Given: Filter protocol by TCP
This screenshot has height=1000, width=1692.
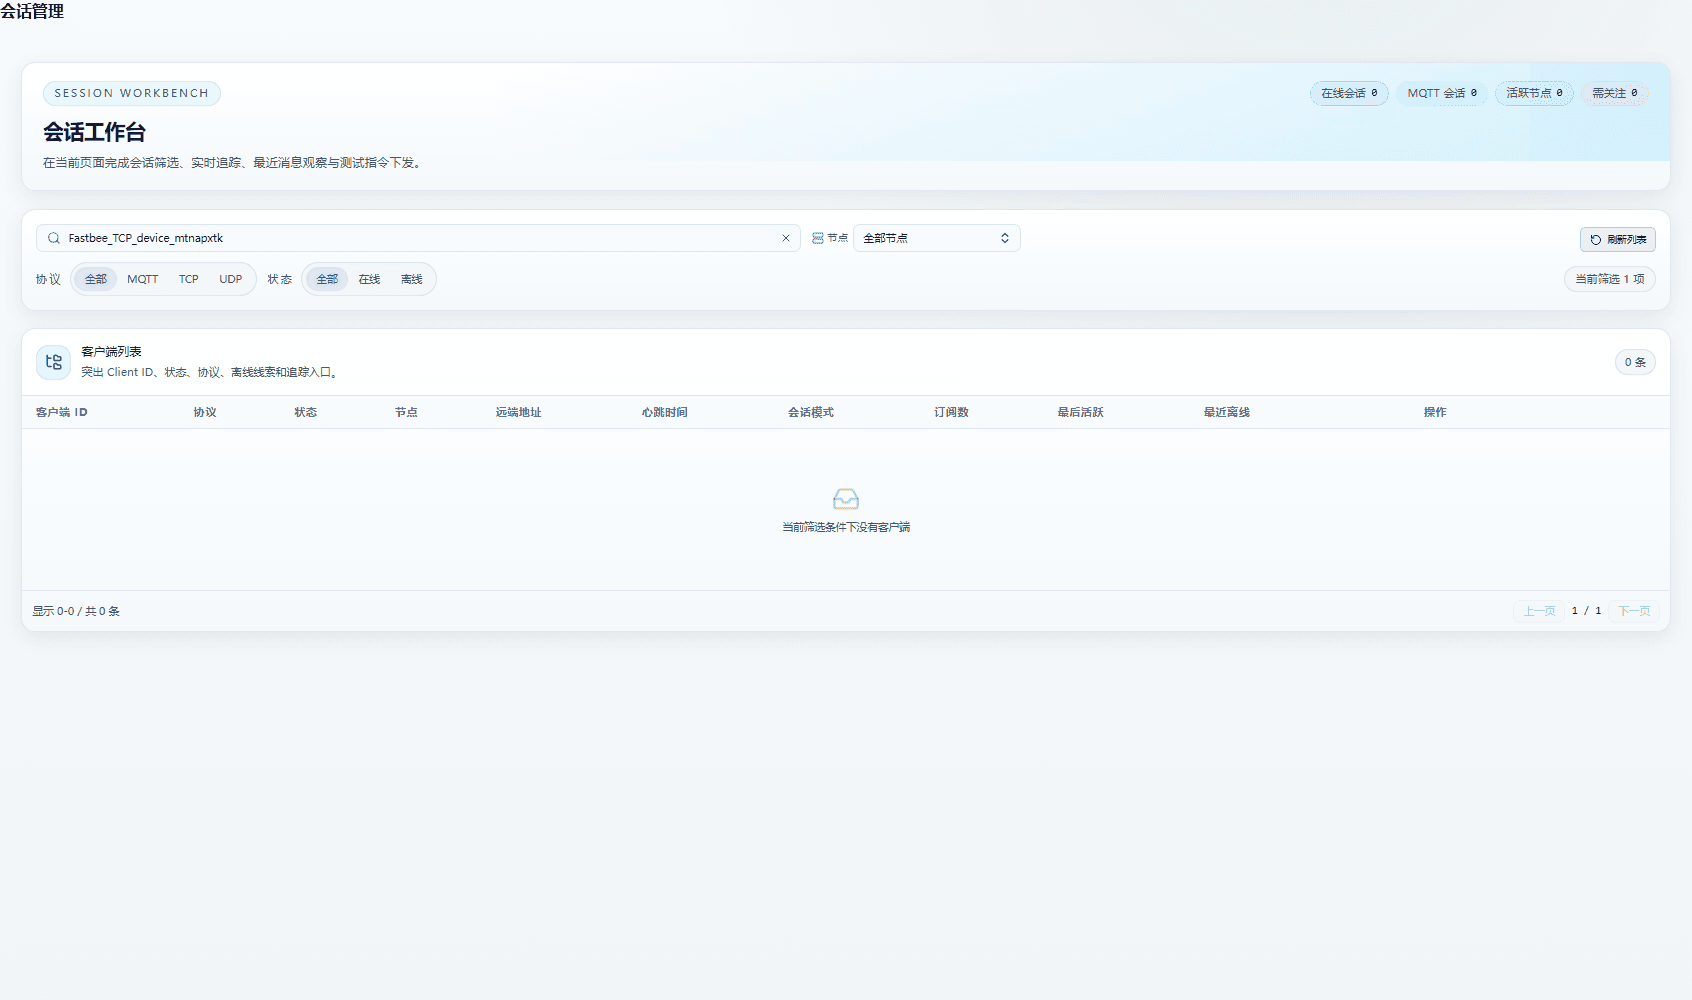Looking at the screenshot, I should [189, 279].
